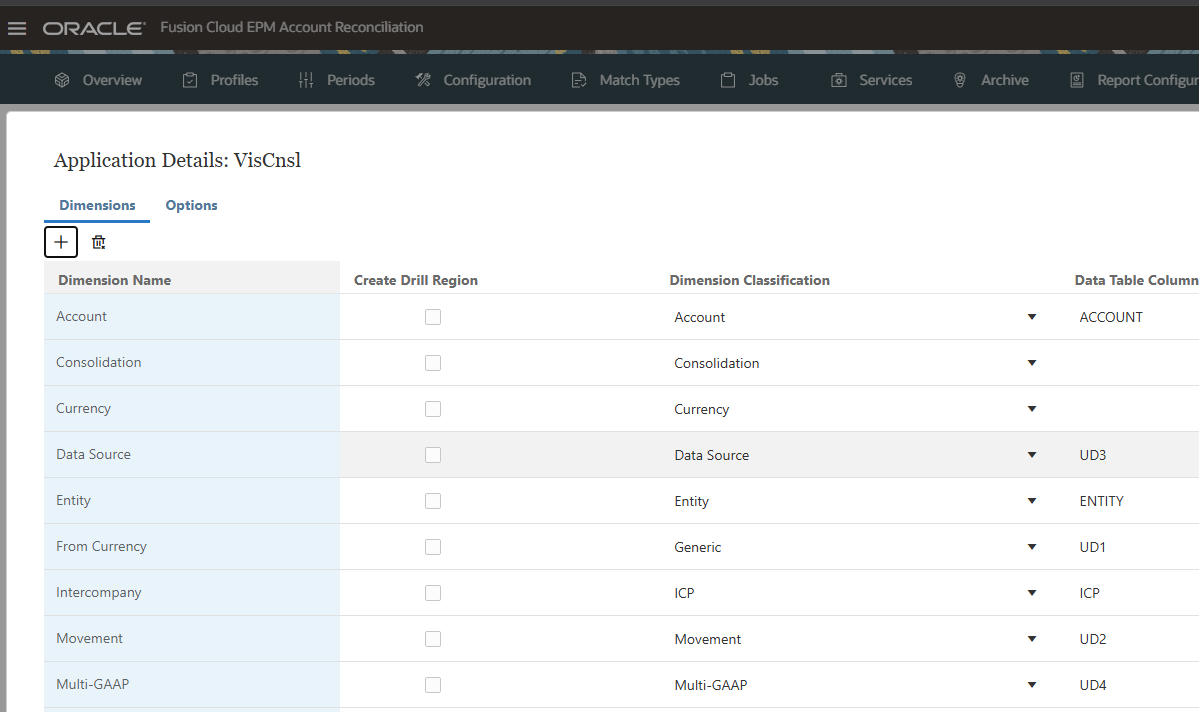Check Create Drill Region for Account

433,317
